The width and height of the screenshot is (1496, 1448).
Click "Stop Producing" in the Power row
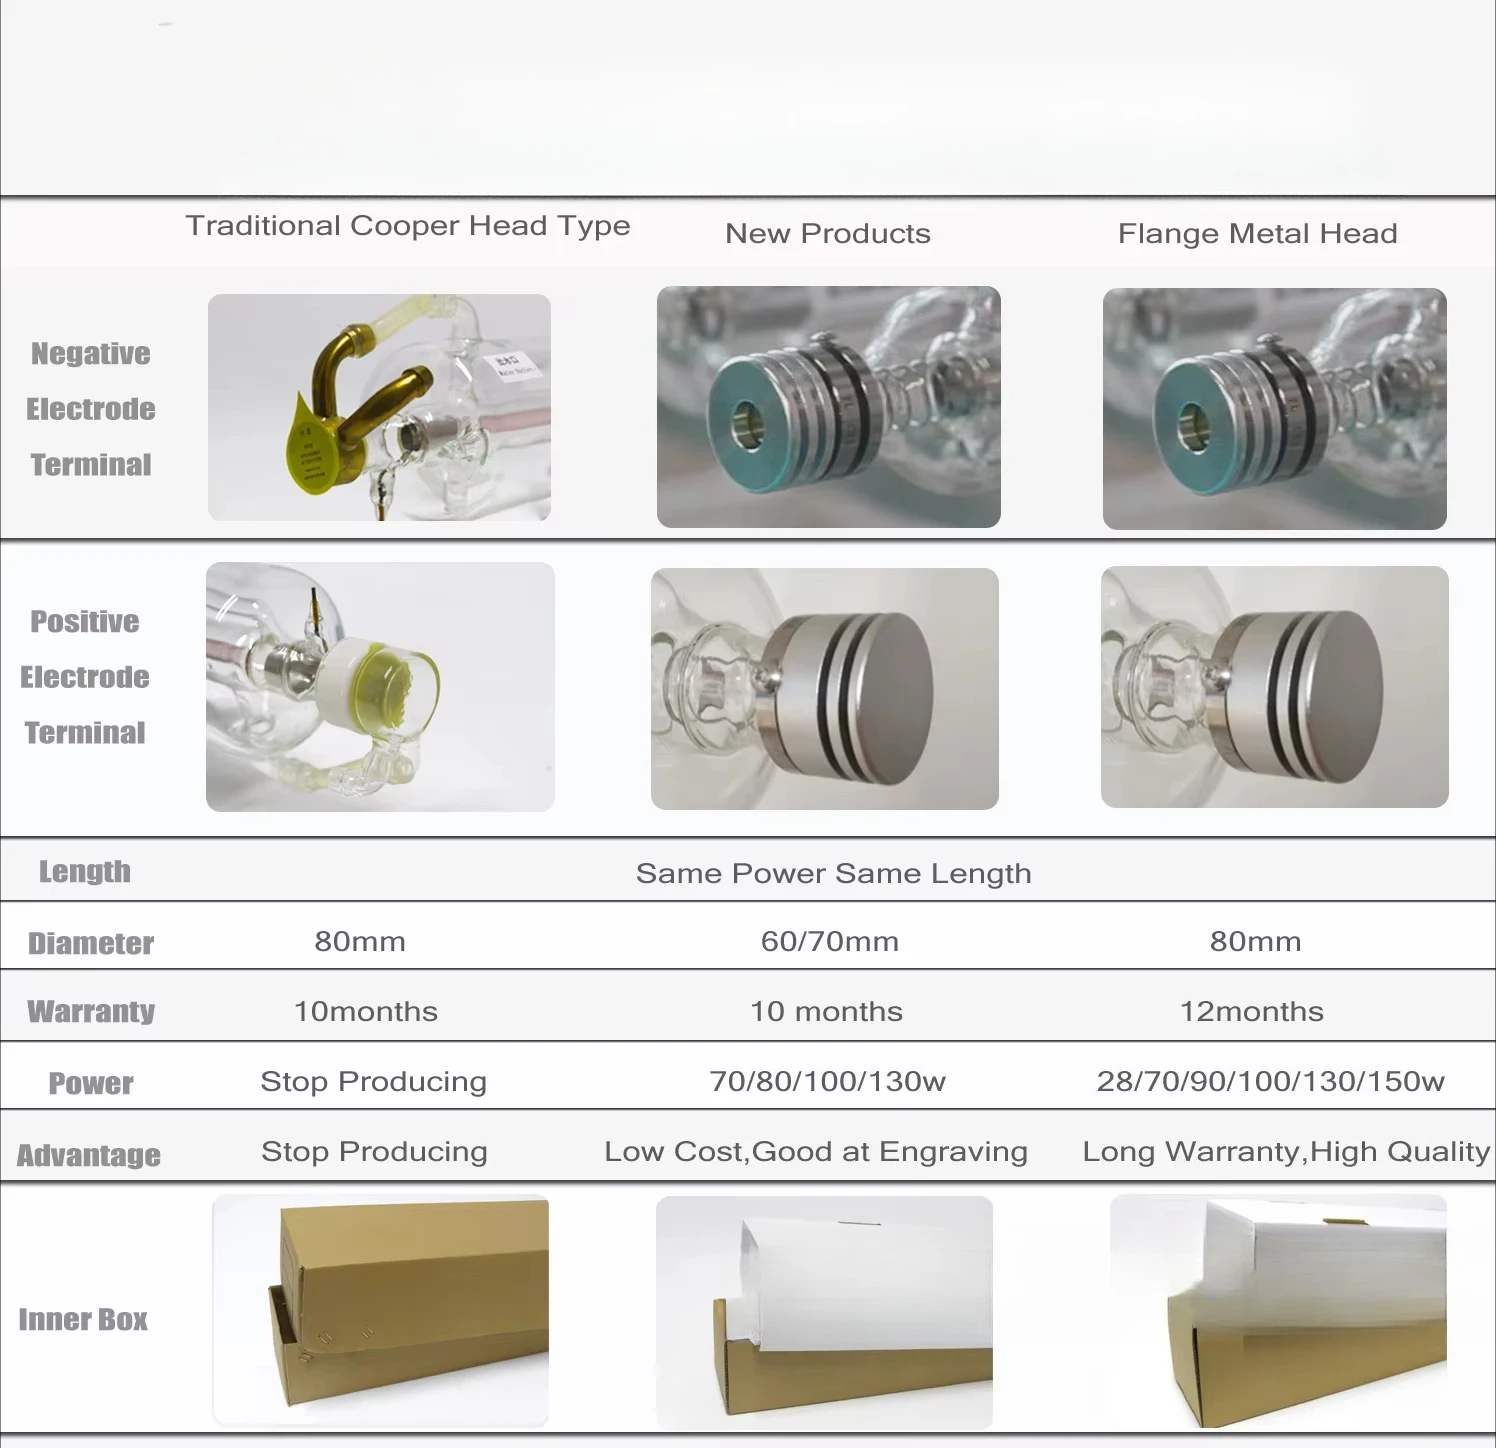(x=374, y=1082)
